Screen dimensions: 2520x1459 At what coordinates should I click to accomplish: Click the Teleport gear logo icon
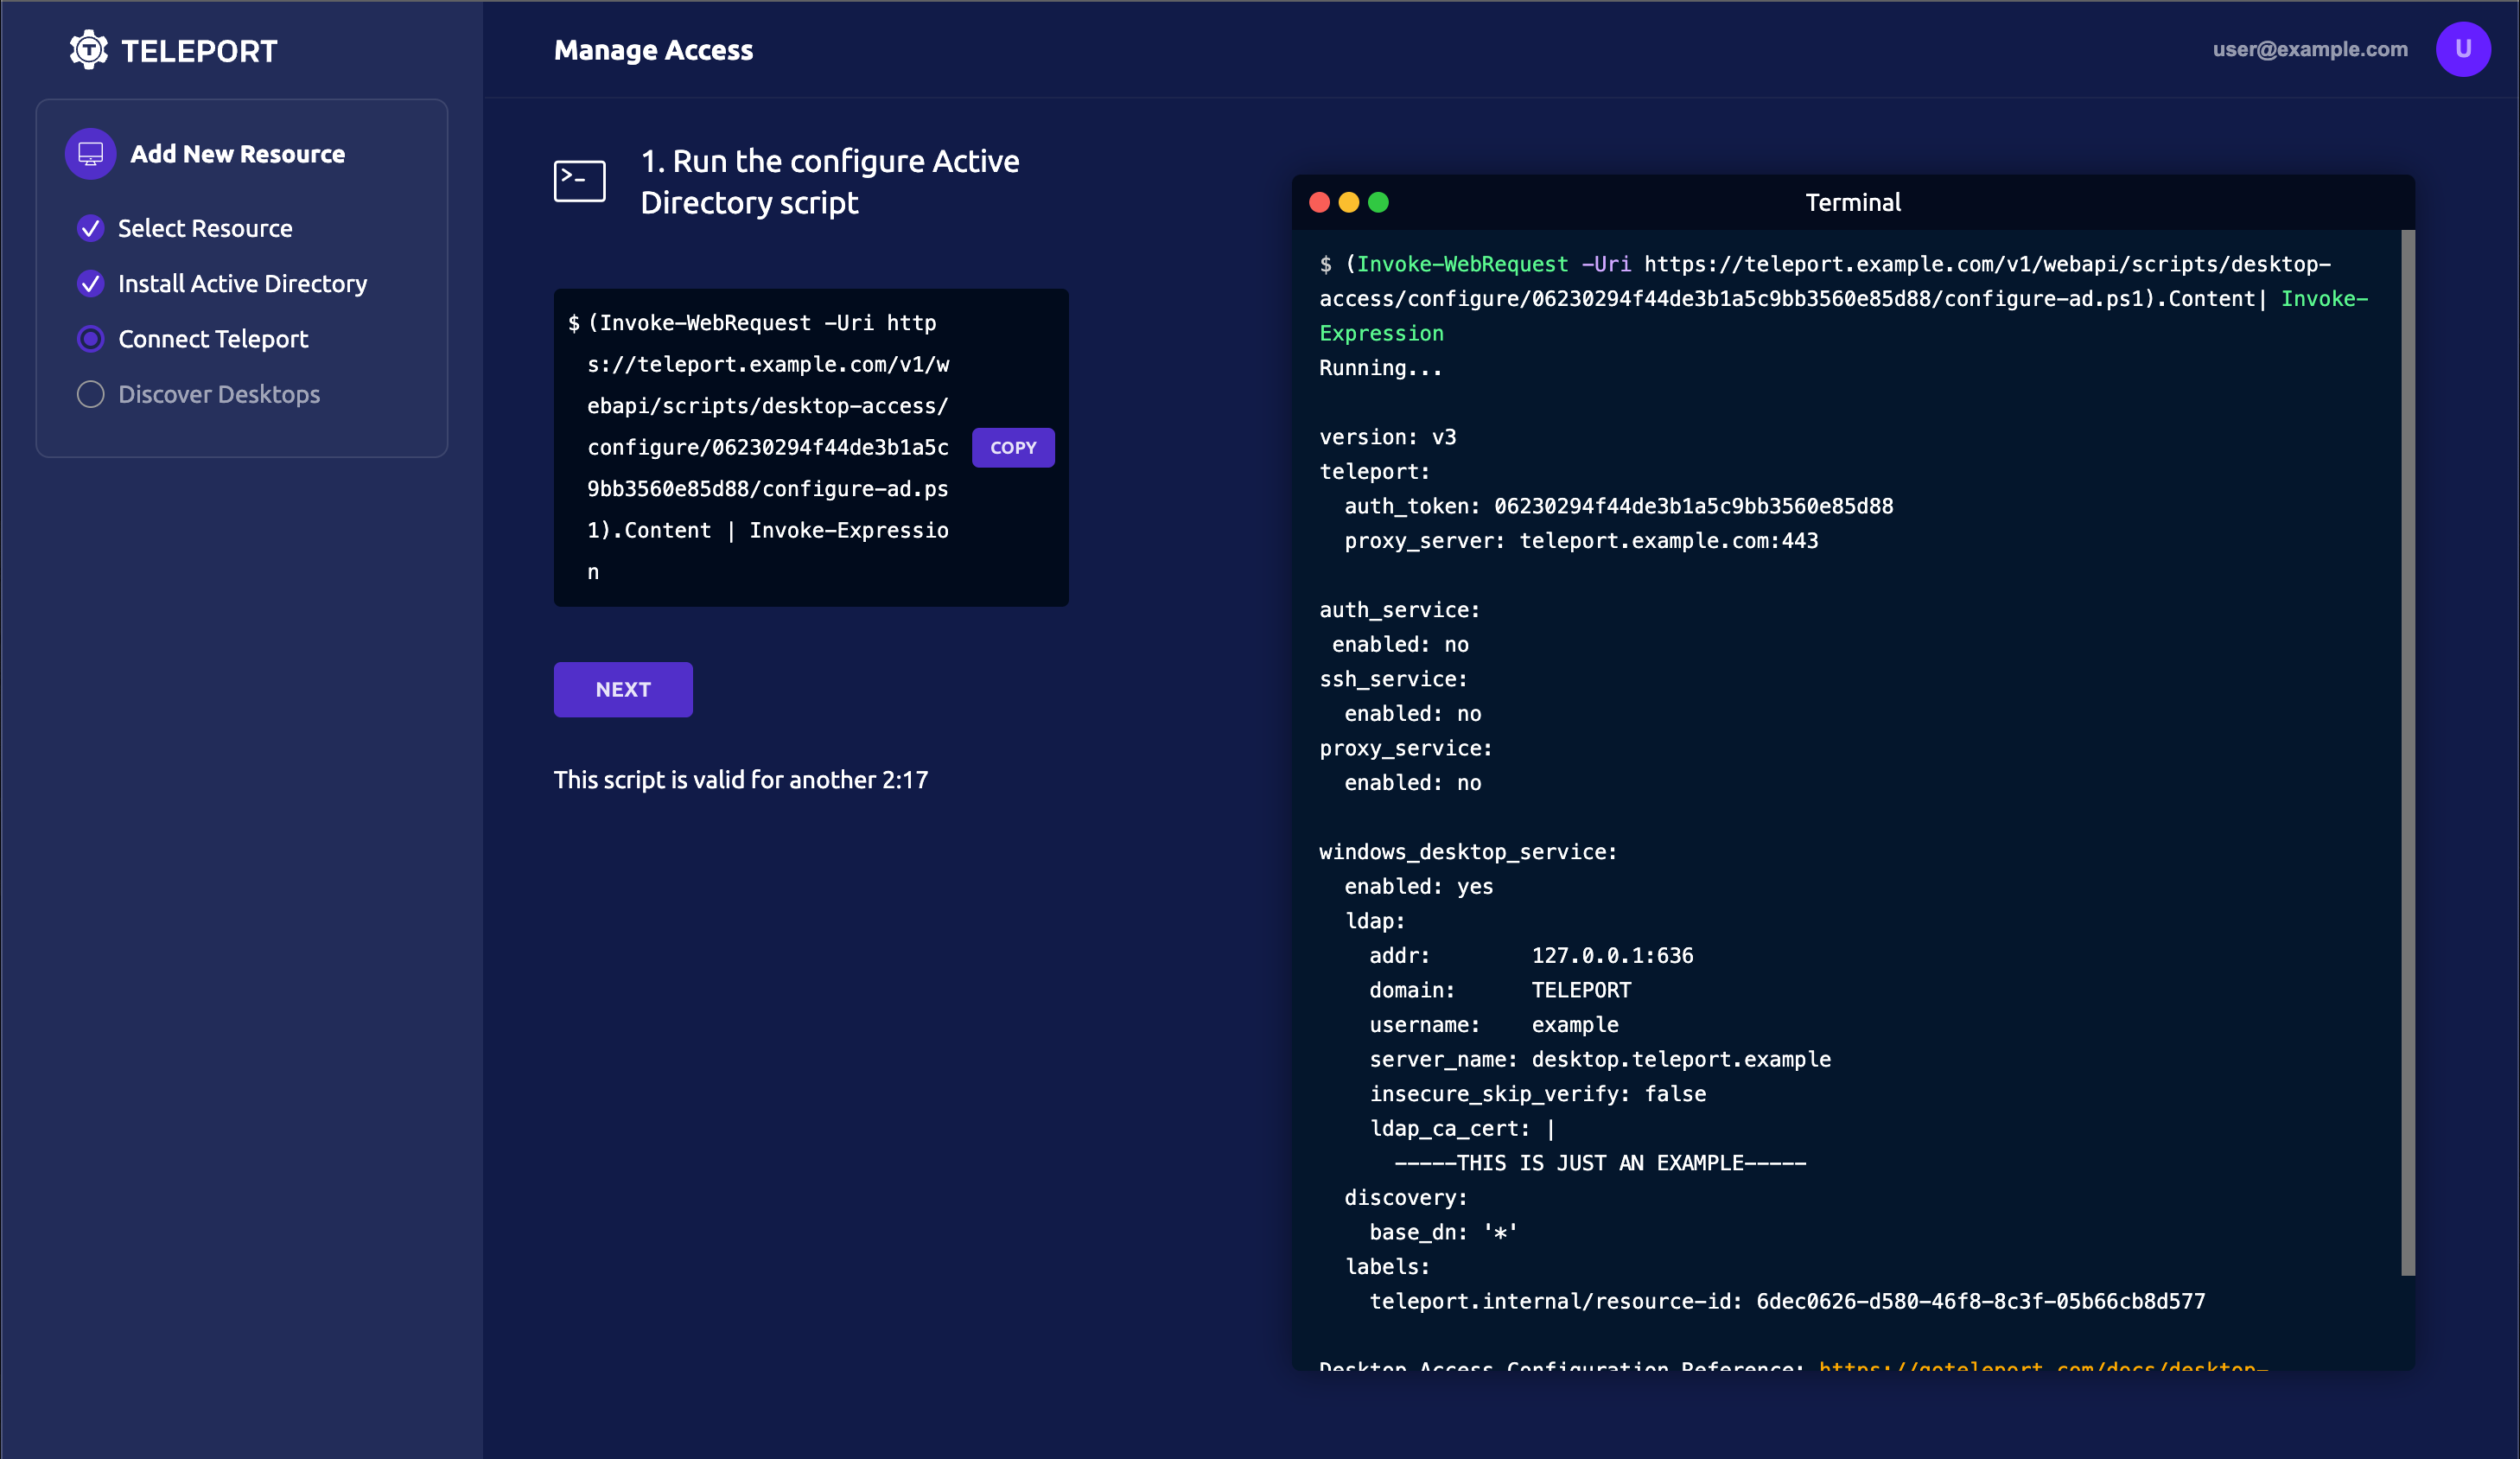[89, 50]
